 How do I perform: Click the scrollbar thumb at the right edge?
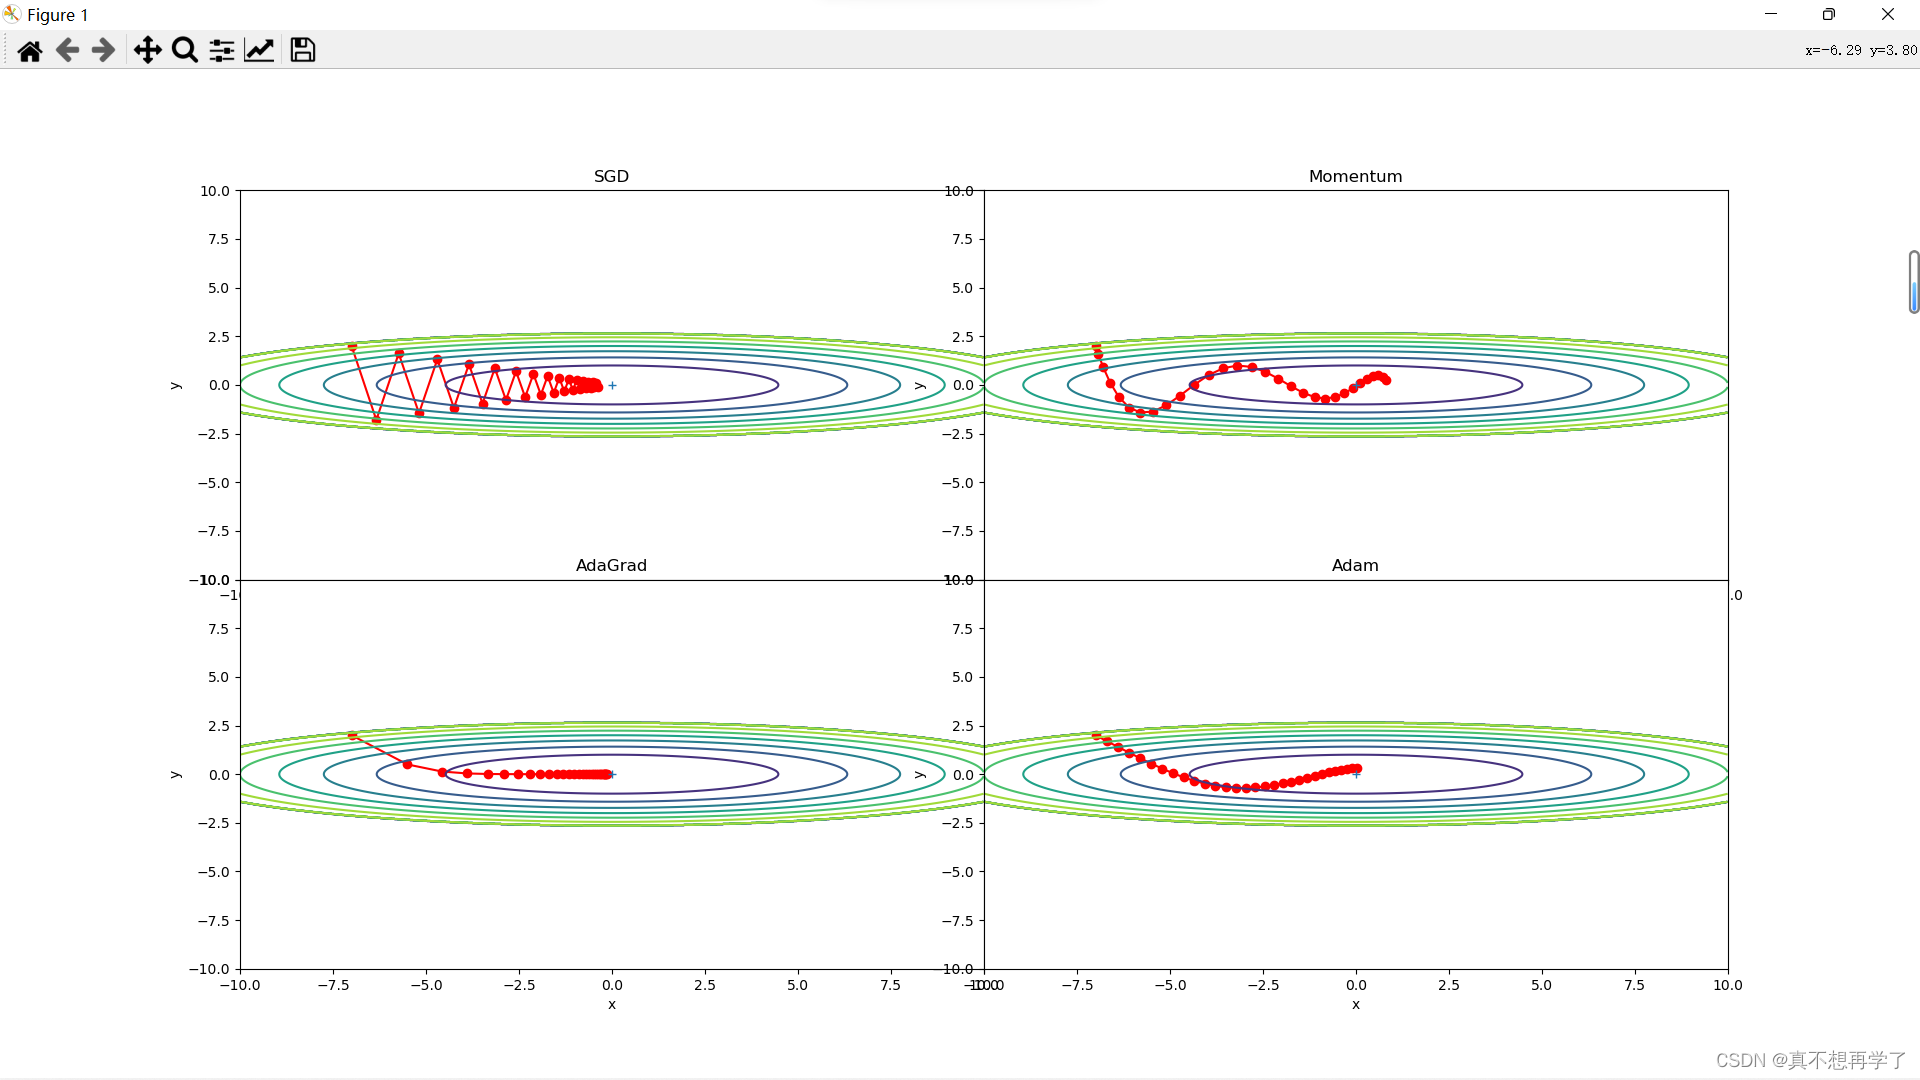tap(1914, 282)
